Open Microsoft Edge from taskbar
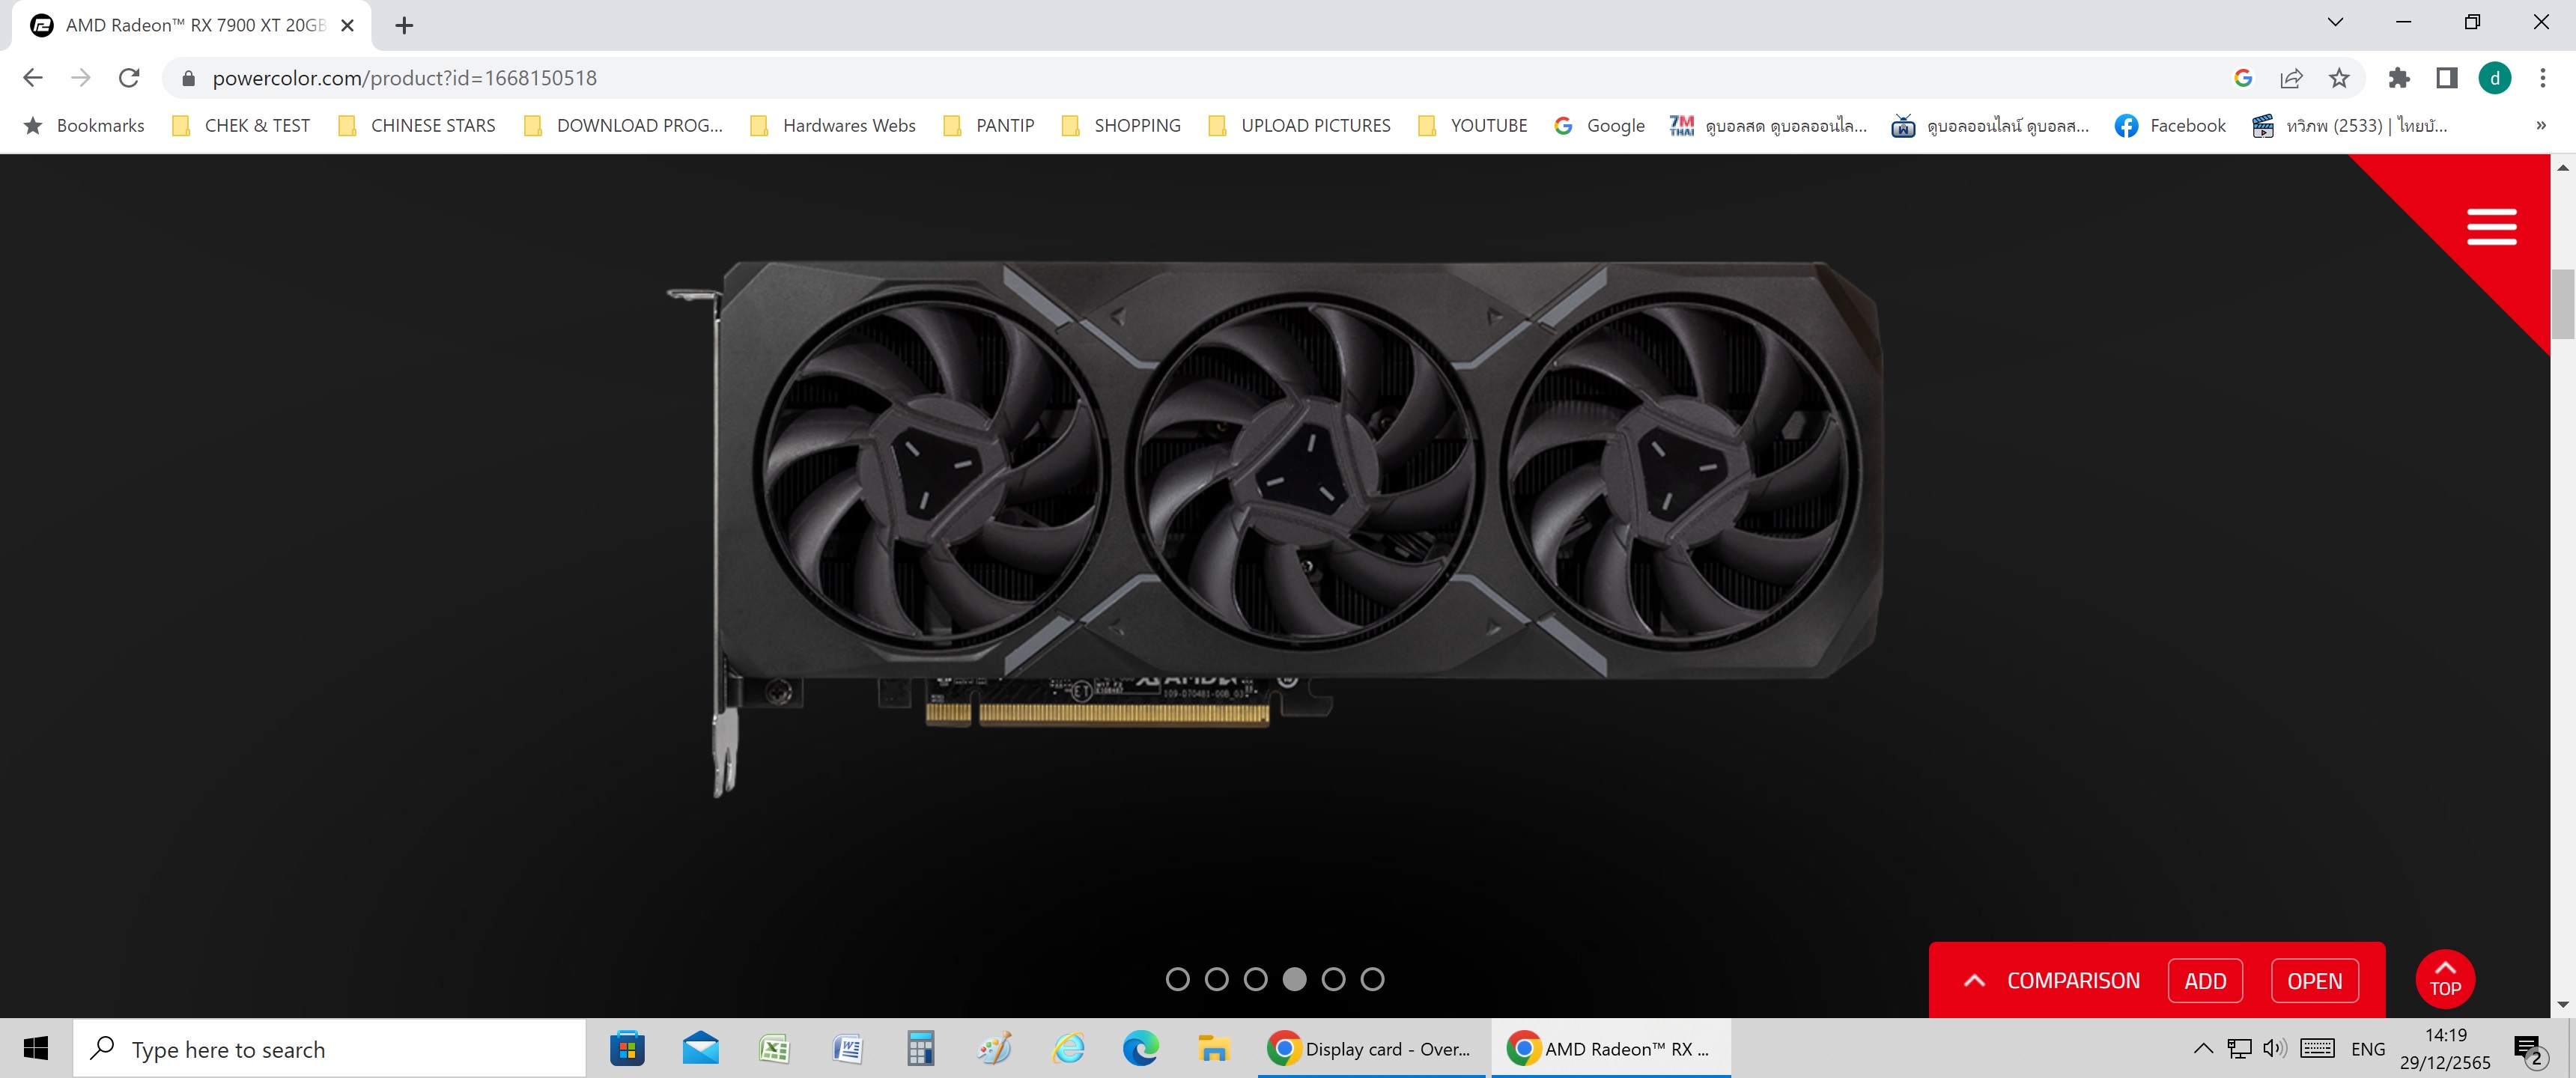This screenshot has width=2576, height=1078. tap(1140, 1048)
